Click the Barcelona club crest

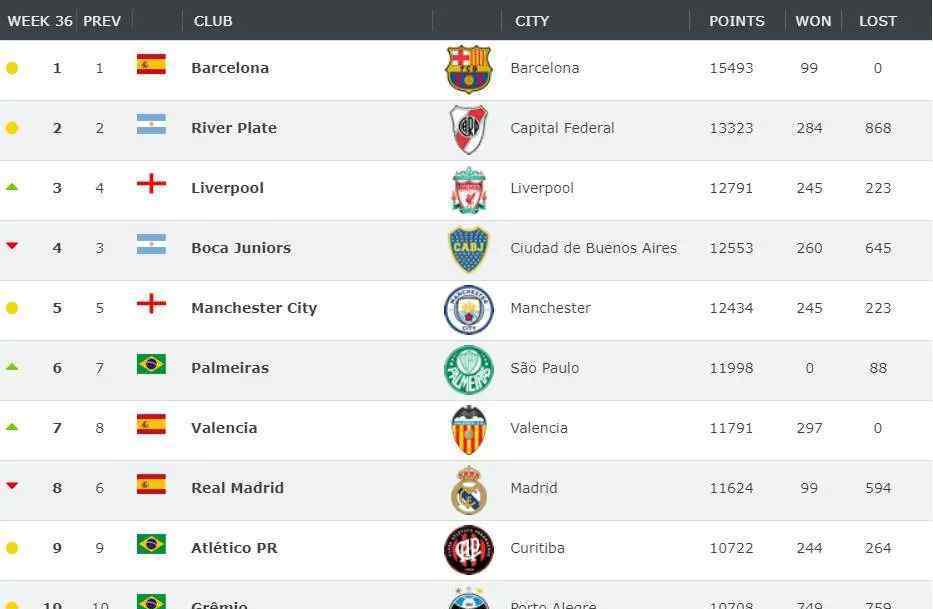tap(469, 69)
